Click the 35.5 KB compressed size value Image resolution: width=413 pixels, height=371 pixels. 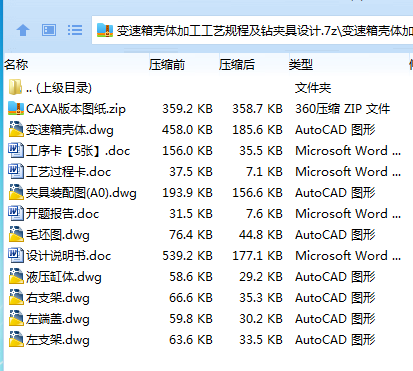(261, 151)
